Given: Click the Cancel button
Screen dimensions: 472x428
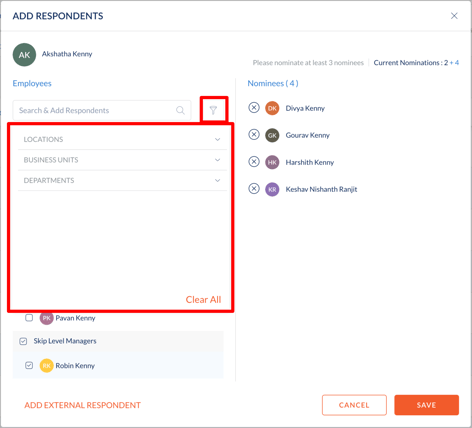Looking at the screenshot, I should click(x=354, y=405).
